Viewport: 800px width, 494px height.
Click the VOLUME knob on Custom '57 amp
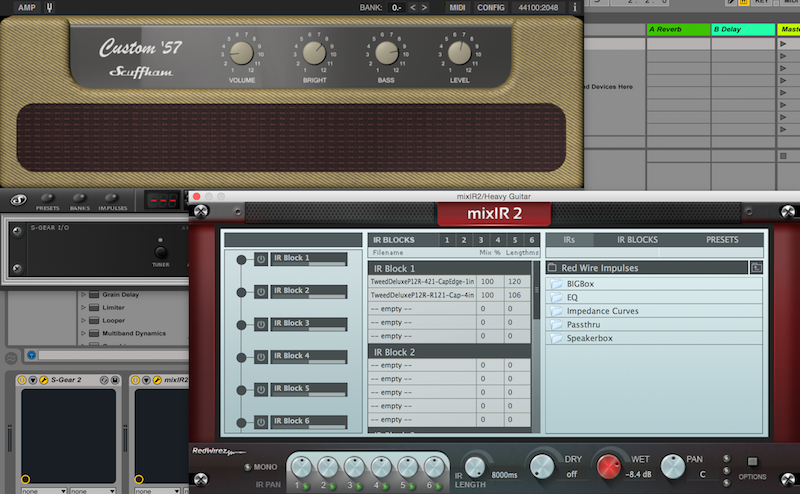point(242,54)
